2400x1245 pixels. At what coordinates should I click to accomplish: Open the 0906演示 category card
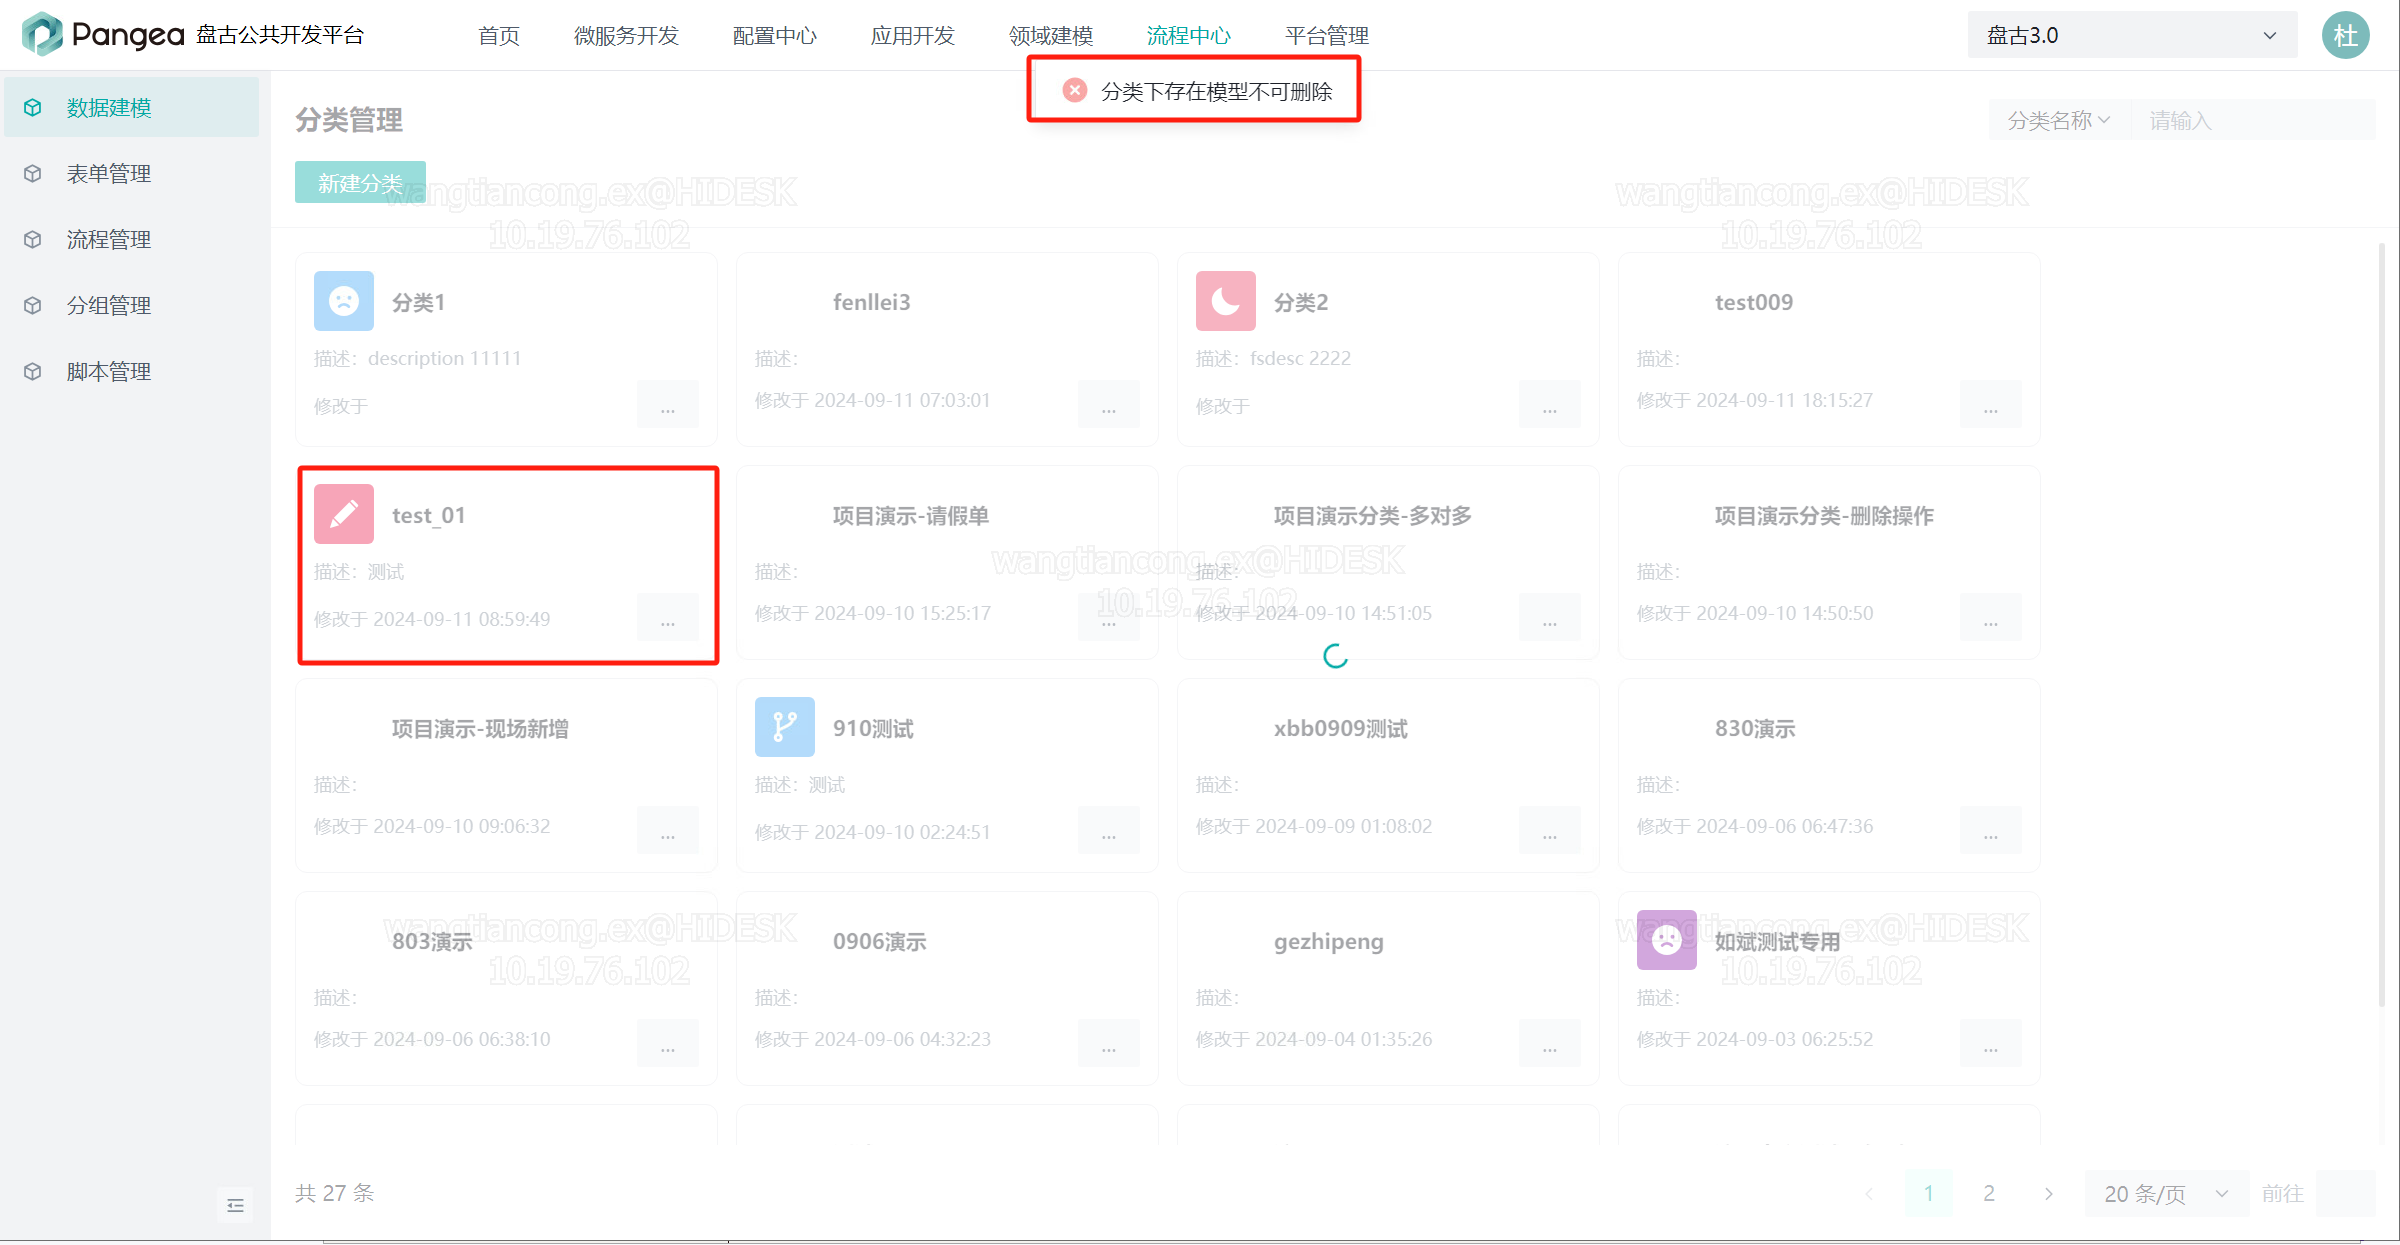click(x=947, y=988)
